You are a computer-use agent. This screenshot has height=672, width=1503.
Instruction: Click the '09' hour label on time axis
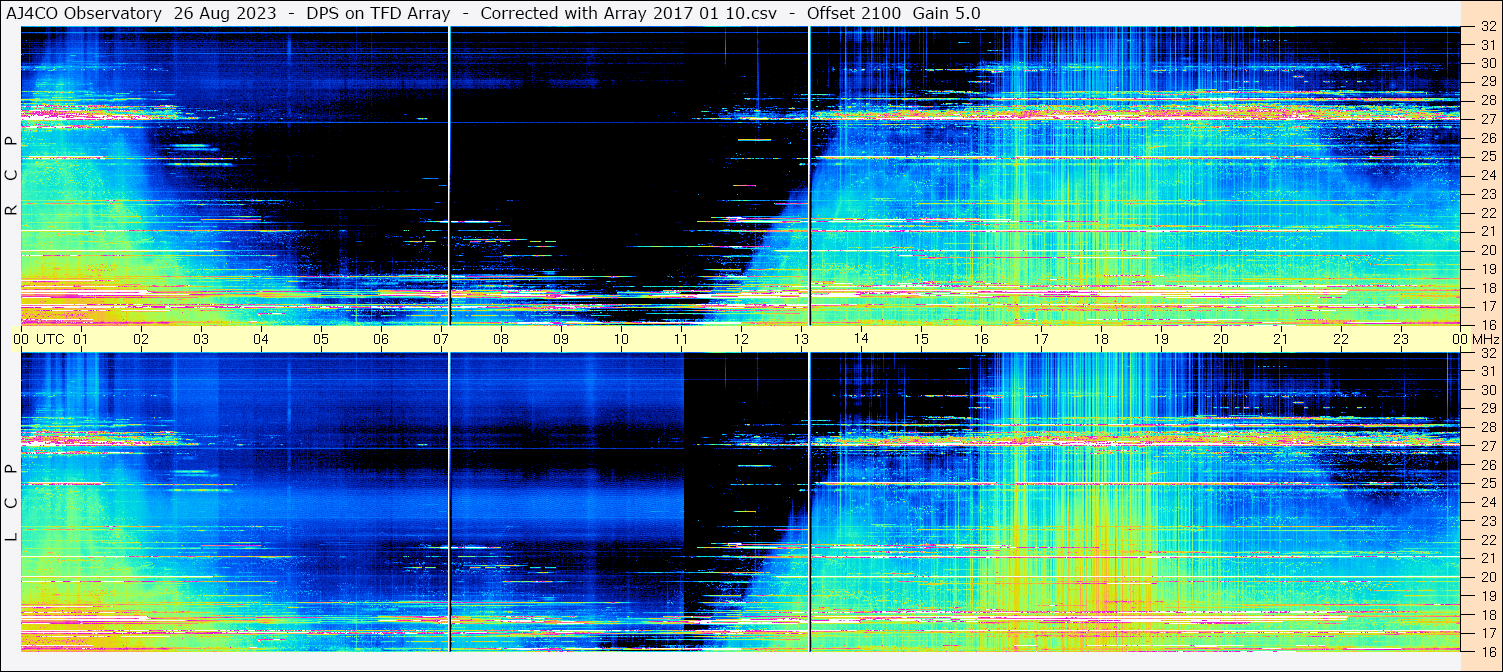(x=561, y=339)
